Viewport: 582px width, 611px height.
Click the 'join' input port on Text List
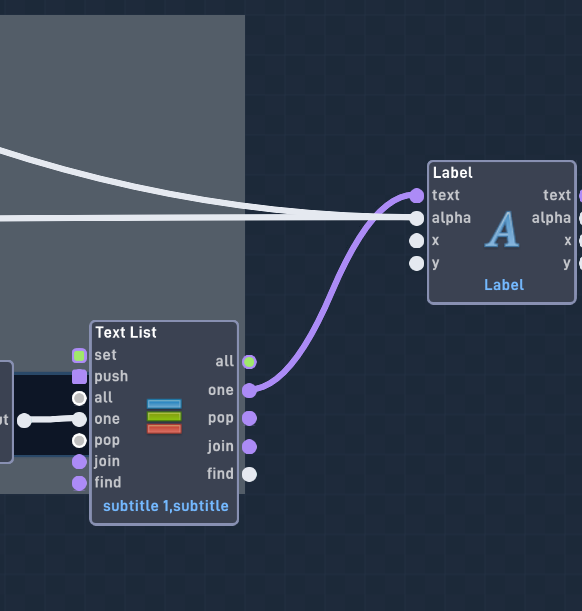[79, 462]
